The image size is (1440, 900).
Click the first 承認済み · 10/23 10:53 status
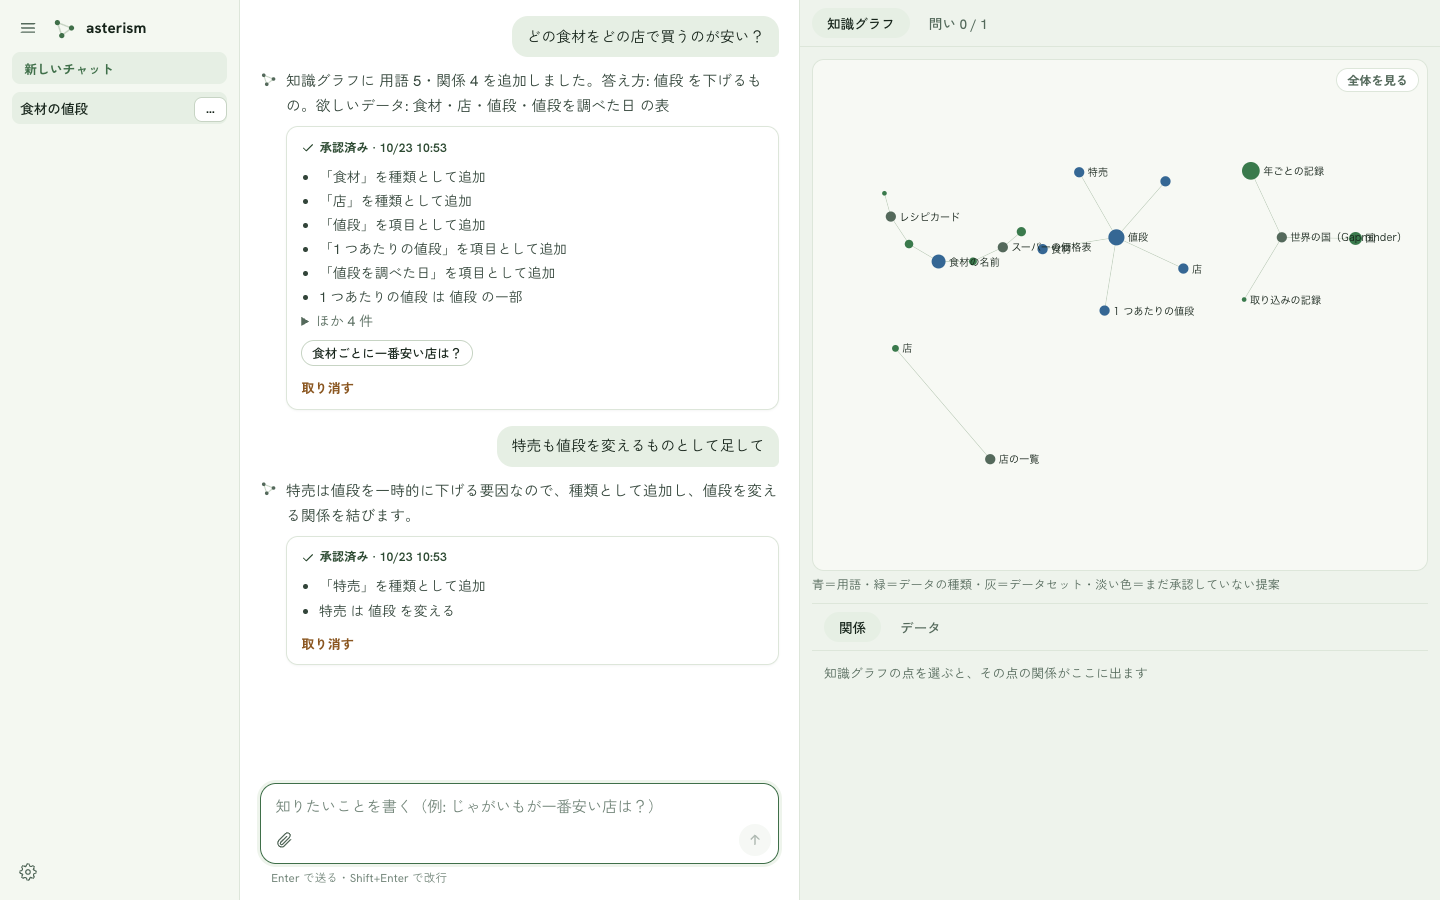point(374,148)
